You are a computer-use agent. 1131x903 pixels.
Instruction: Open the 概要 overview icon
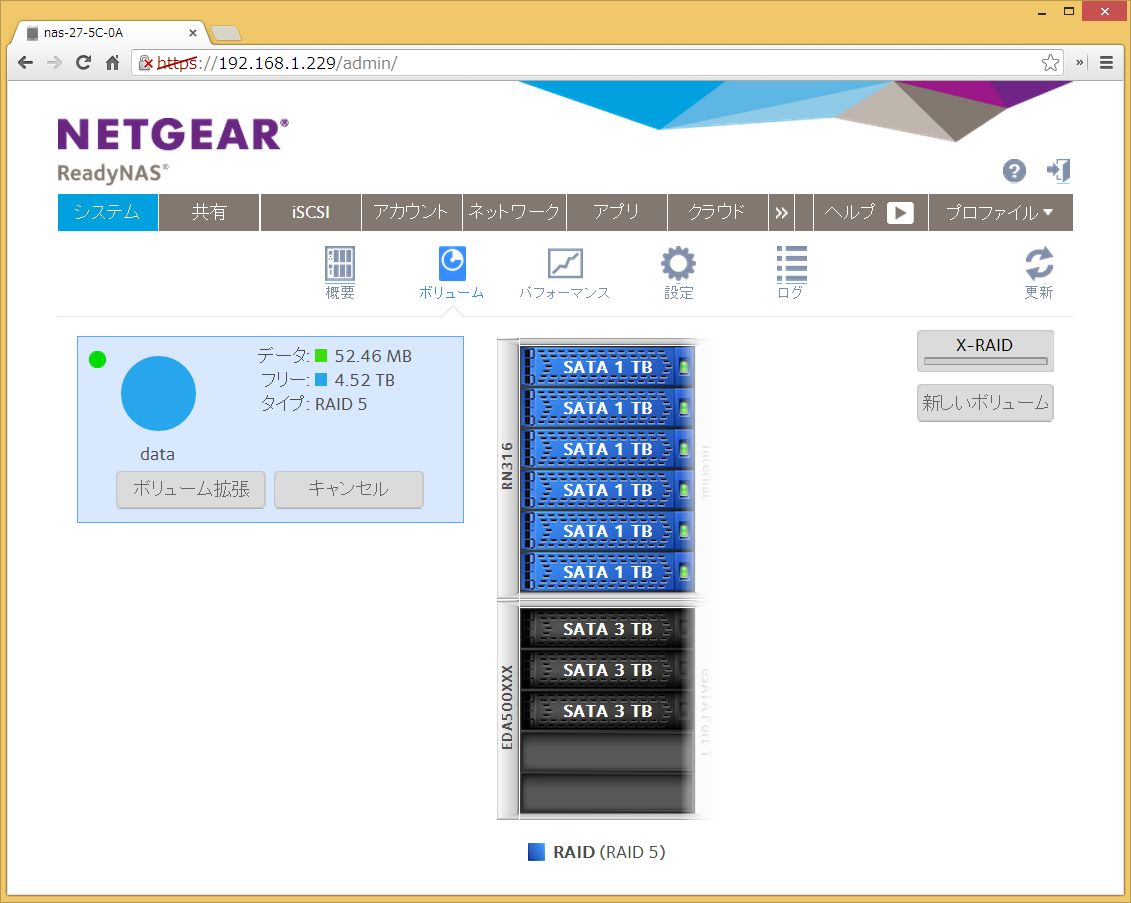340,265
